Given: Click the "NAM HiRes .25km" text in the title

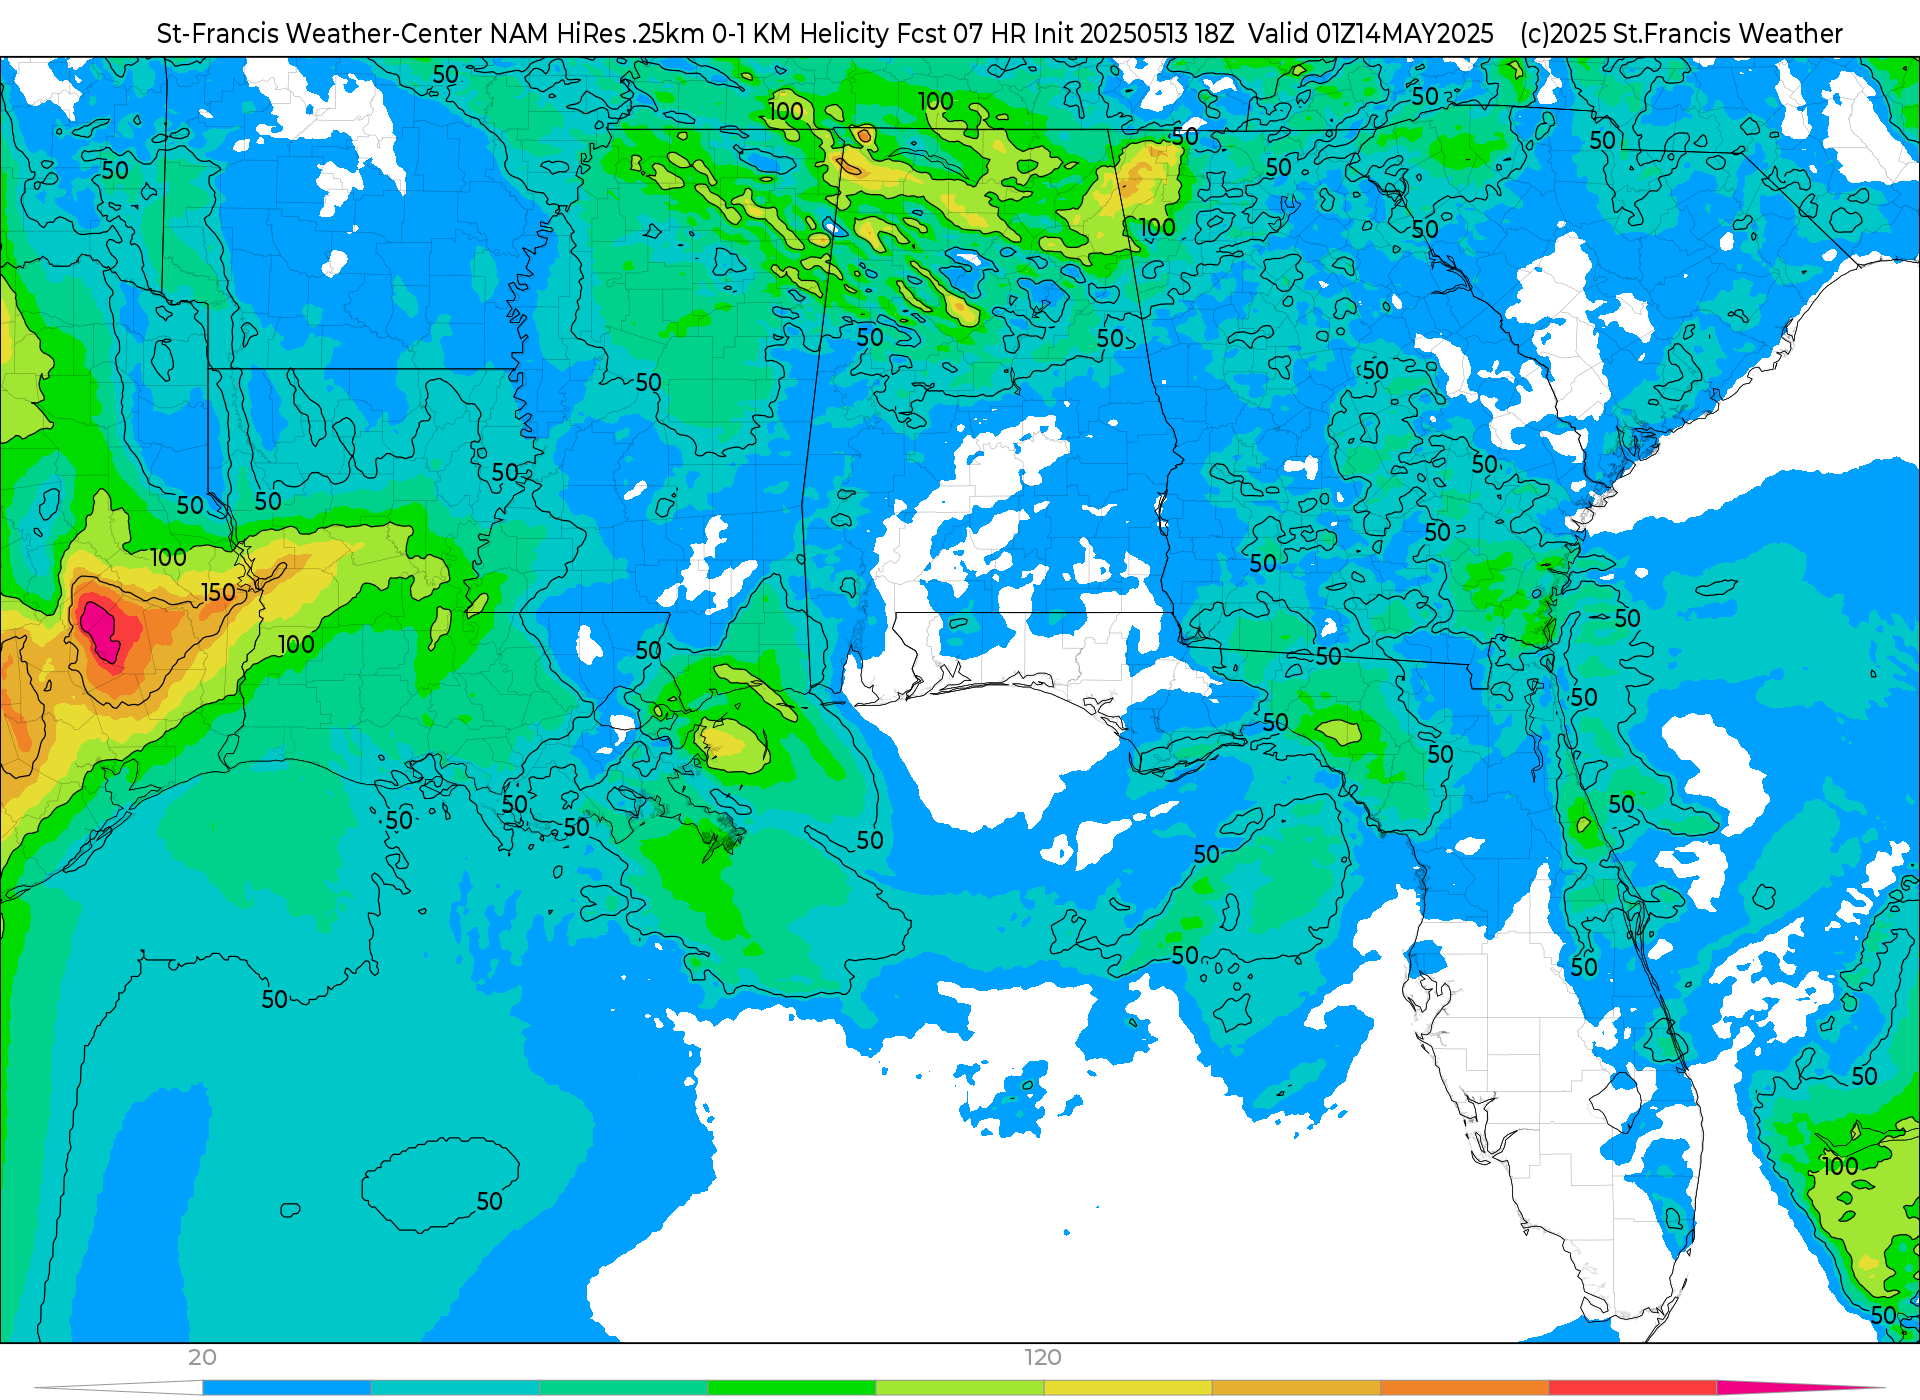Looking at the screenshot, I should coord(597,33).
